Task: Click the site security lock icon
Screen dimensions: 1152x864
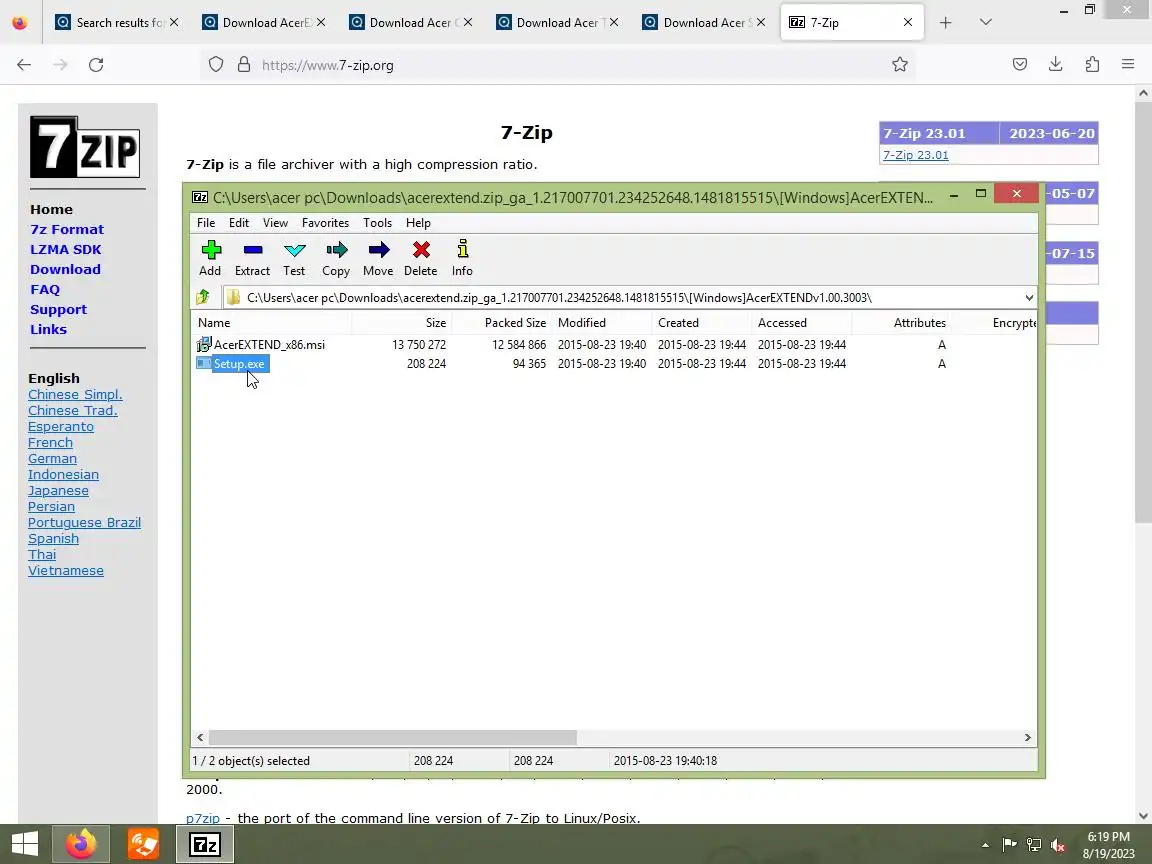Action: tap(244, 65)
